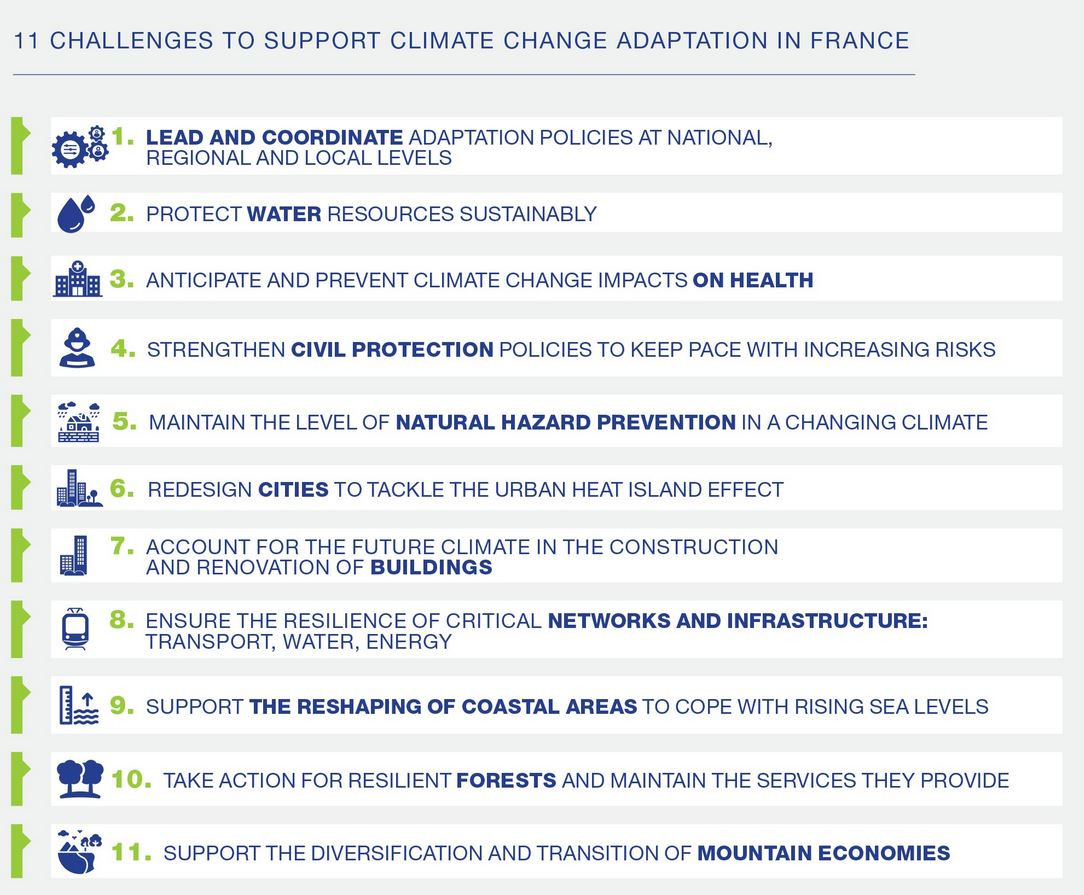The width and height of the screenshot is (1084, 895).
Task: Click the green arrow marker beside challenge 8
Action: click(x=18, y=630)
